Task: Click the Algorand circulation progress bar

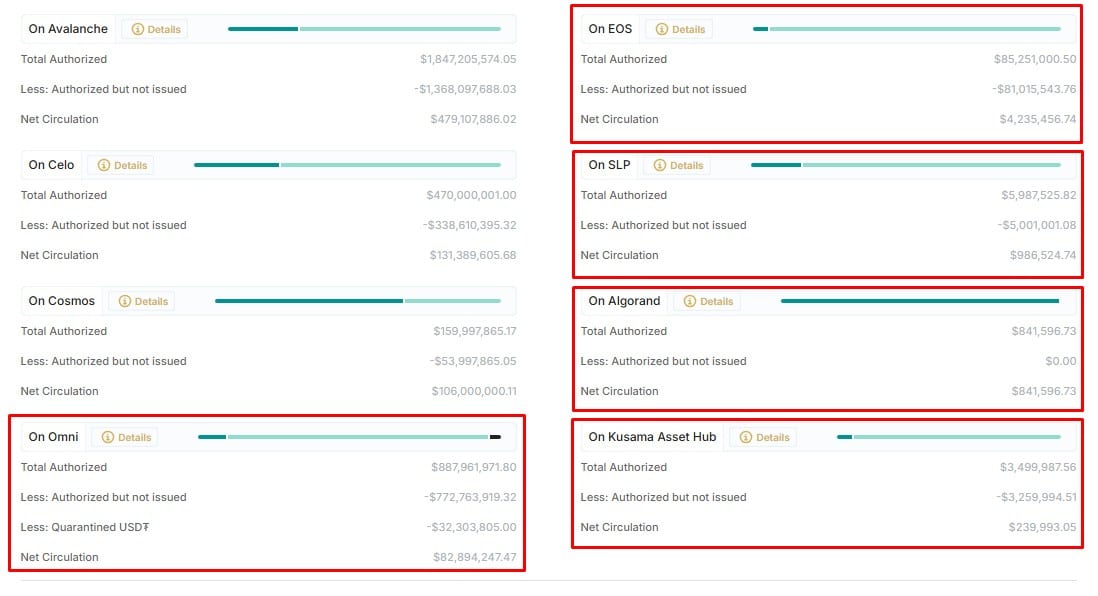Action: pyautogui.click(x=920, y=301)
